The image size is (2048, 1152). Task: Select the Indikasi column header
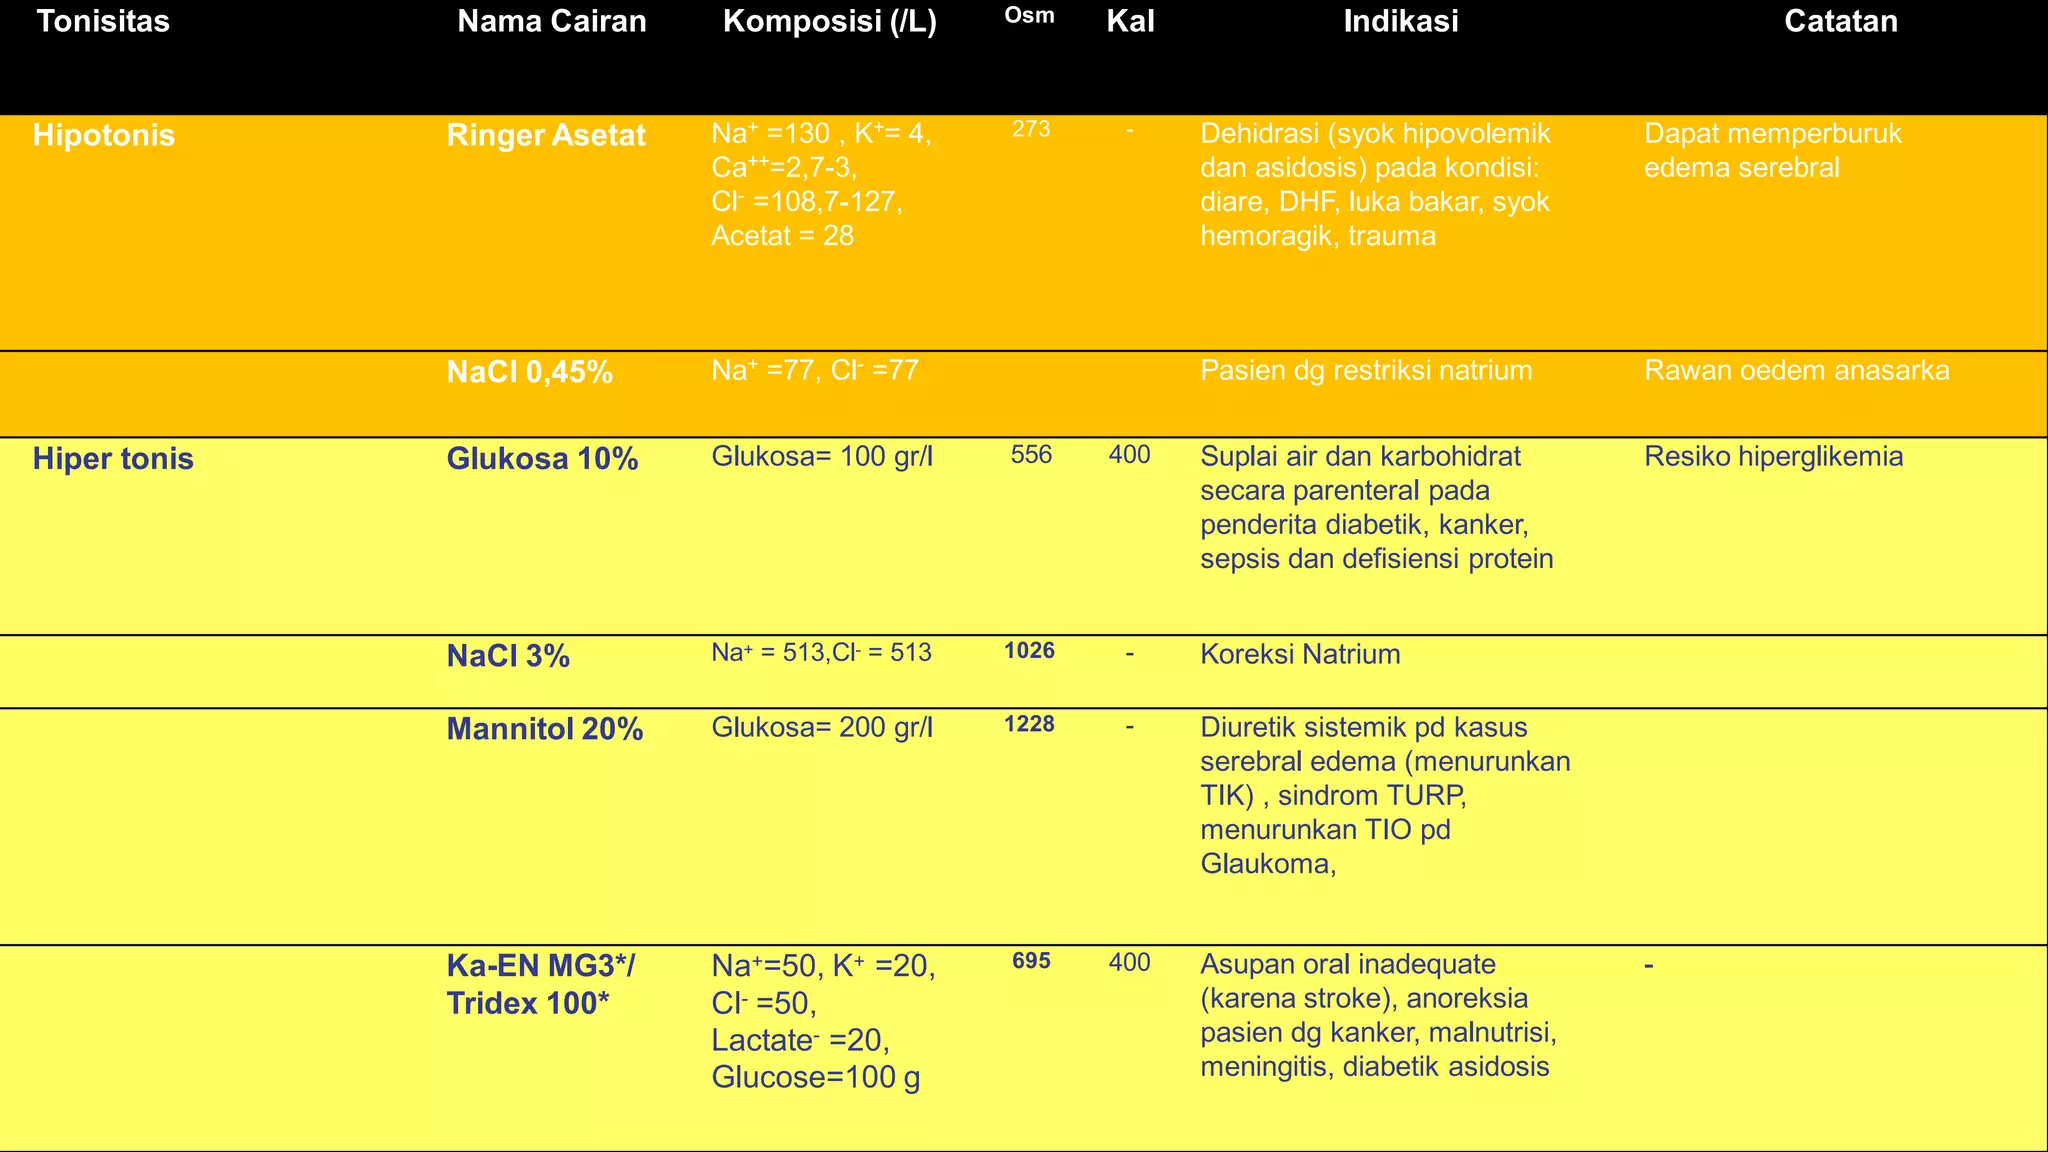pos(1400,22)
